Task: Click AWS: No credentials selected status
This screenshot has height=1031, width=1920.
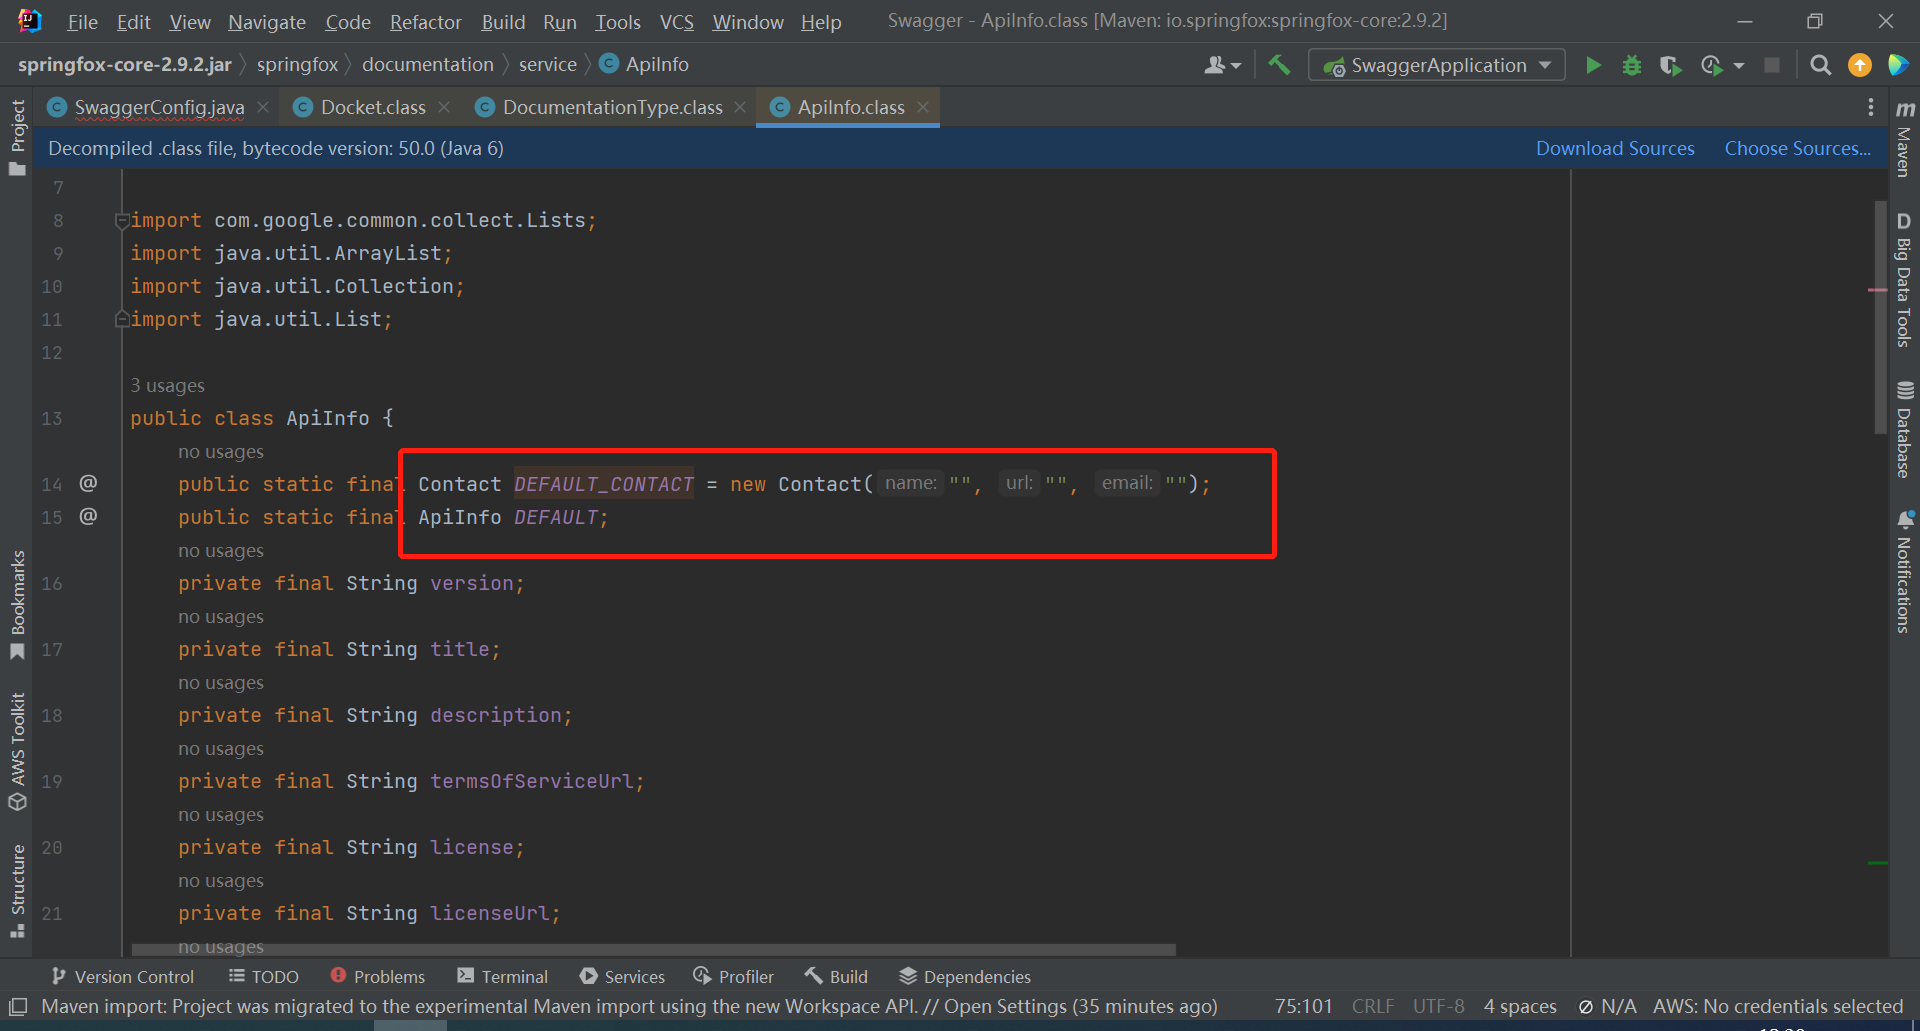Action: pos(1778,1006)
